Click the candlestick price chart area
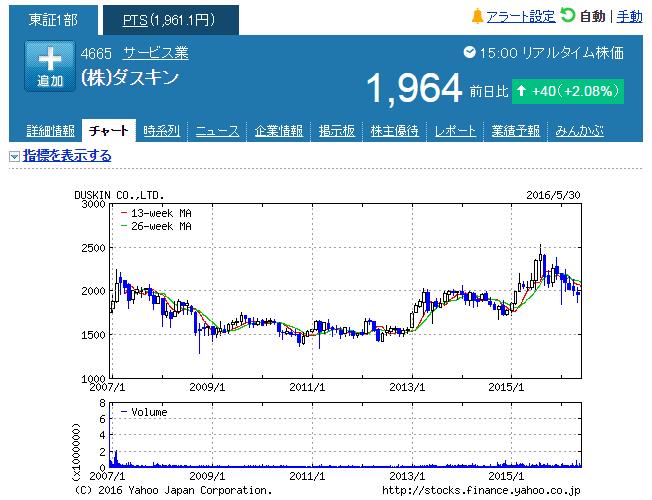652x500 pixels. point(346,291)
